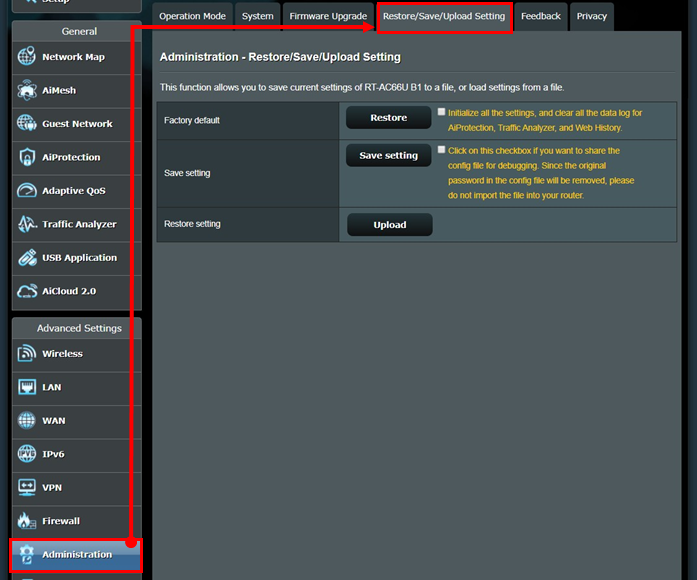This screenshot has width=697, height=580.
Task: Switch to the Operation Mode tab
Action: pos(192,16)
